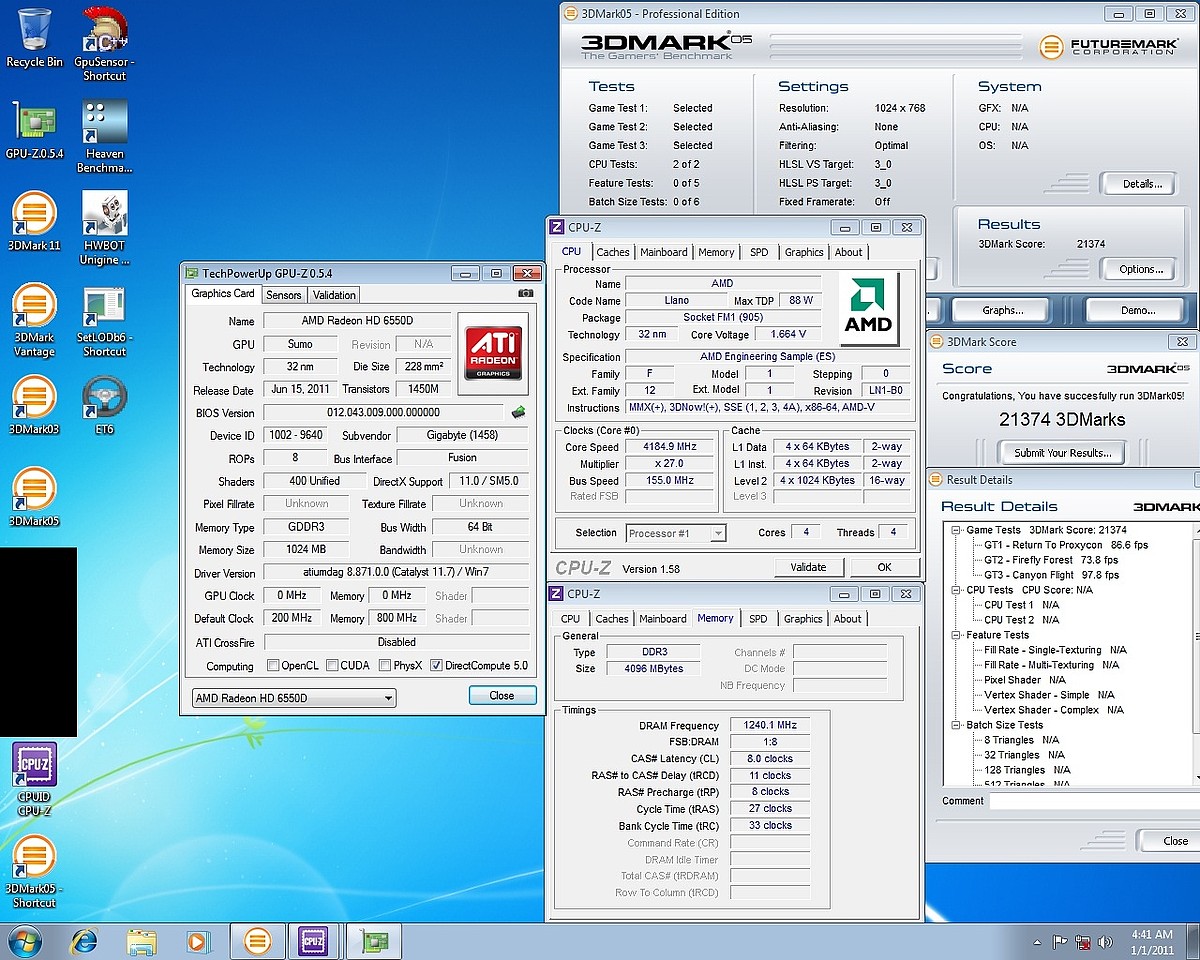Select the 3DMark05 desktop icon without 'Shortcut'

click(x=34, y=498)
